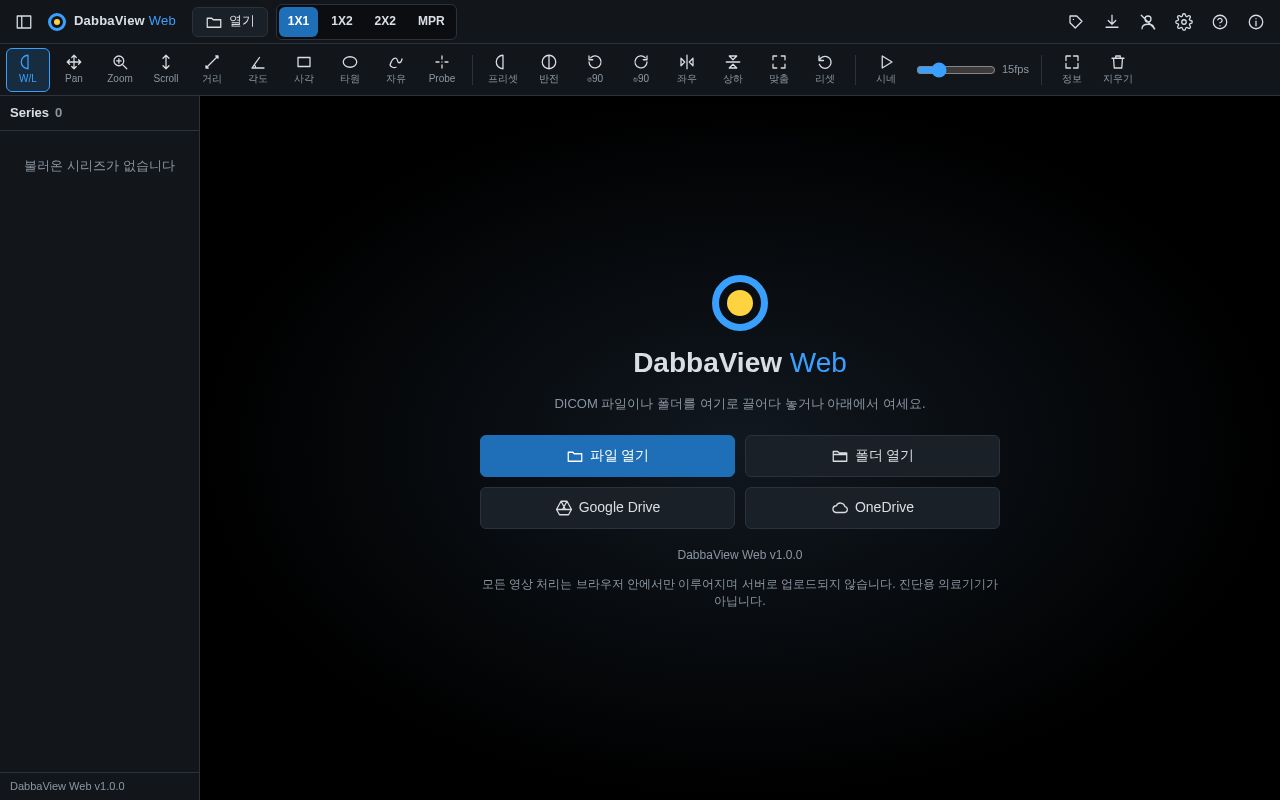Select the 각도 angle tool

[258, 70]
